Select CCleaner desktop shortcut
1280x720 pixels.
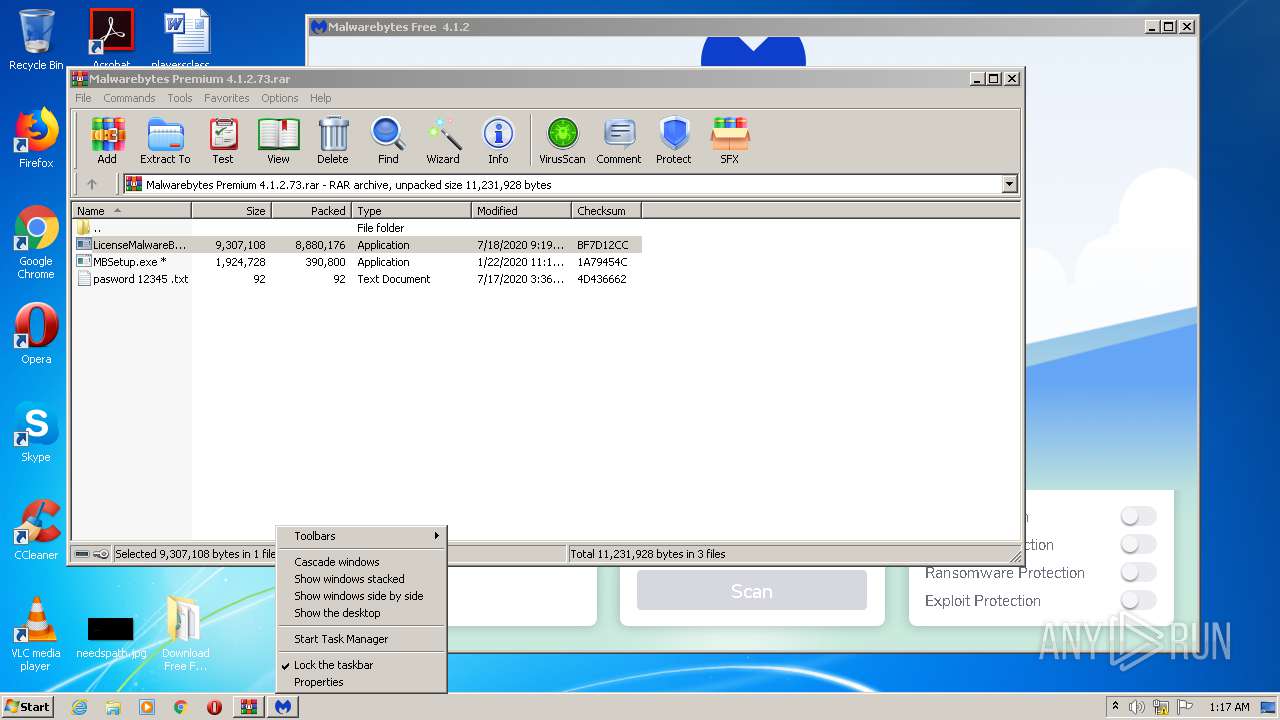coord(36,530)
